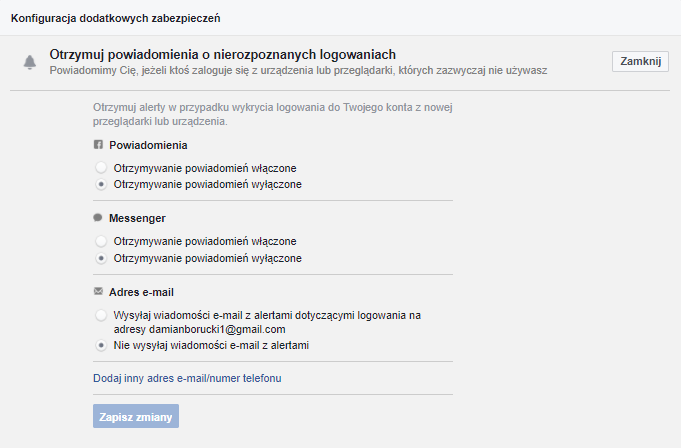Click the bell notification icon
681x448 pixels.
[x=29, y=62]
